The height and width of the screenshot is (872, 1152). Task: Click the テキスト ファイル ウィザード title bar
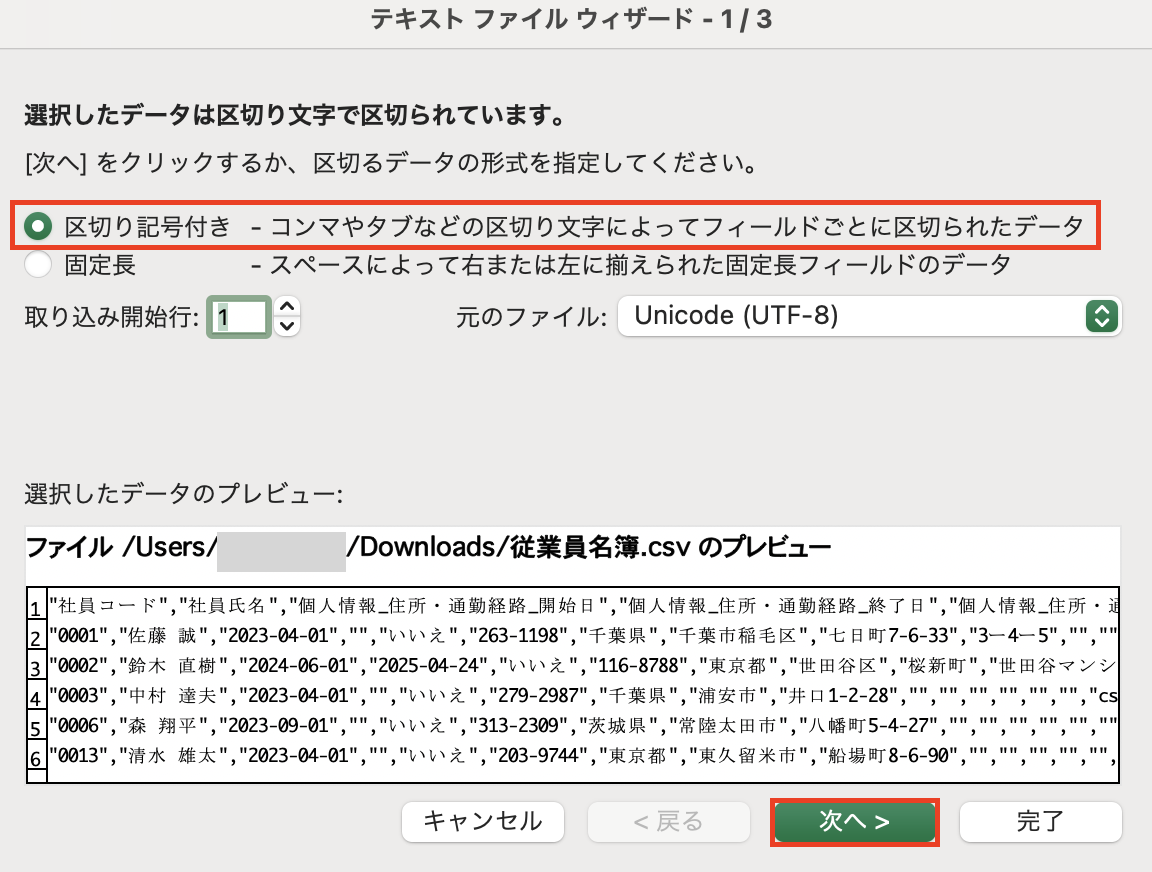tap(576, 18)
